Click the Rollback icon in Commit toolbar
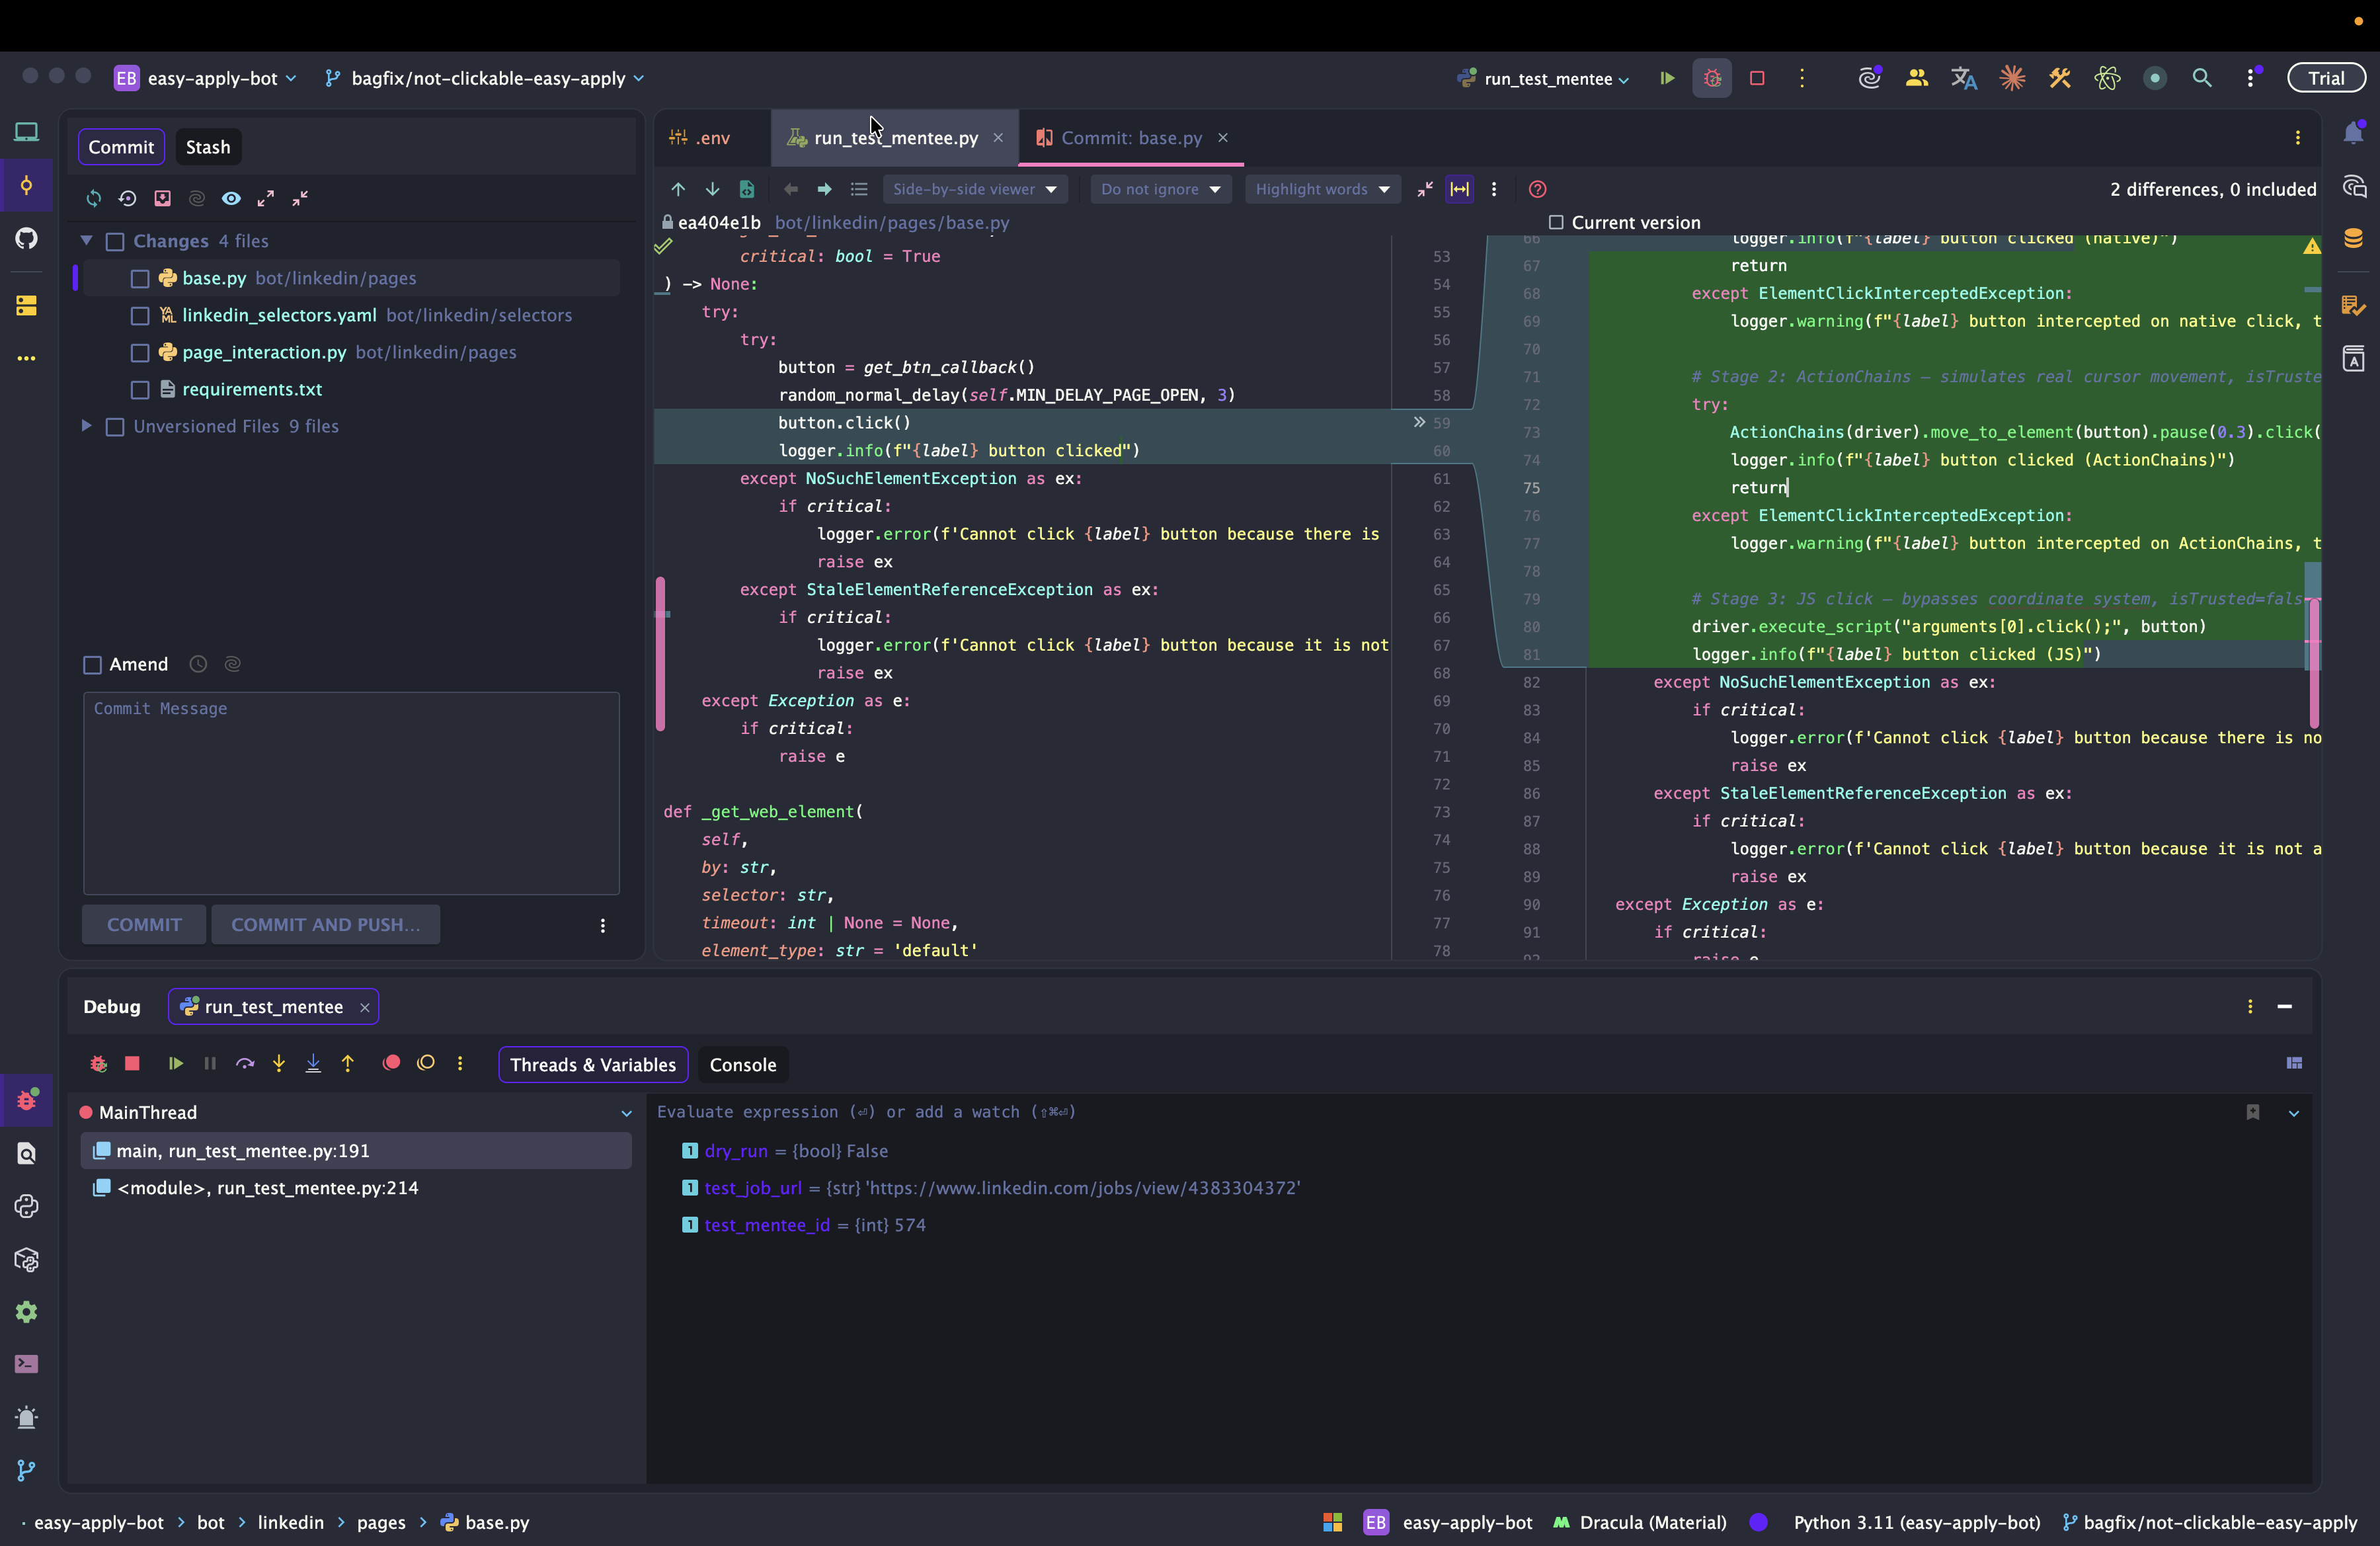The width and height of the screenshot is (2380, 1546). click(127, 198)
